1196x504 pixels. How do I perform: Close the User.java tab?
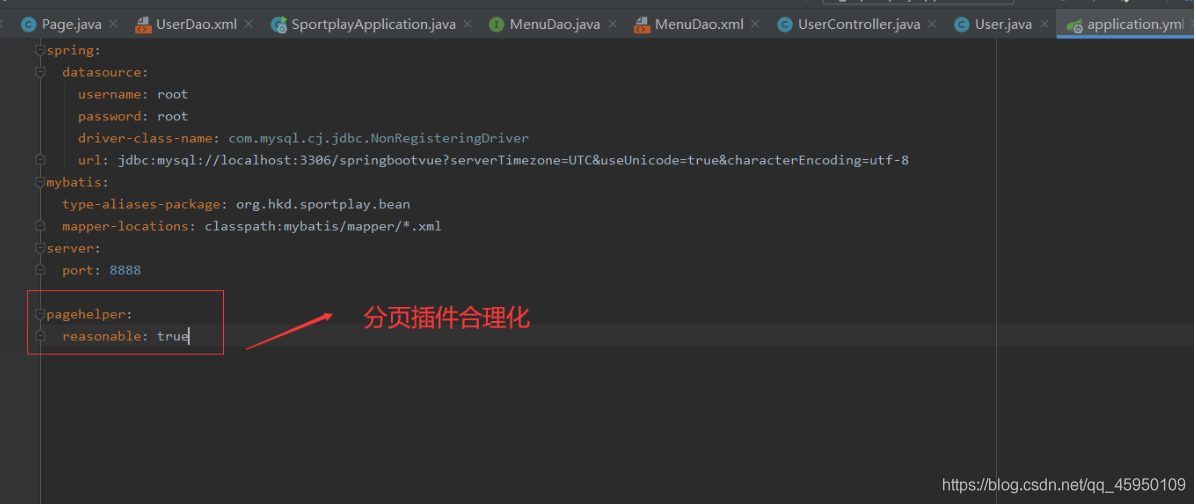coord(1043,24)
